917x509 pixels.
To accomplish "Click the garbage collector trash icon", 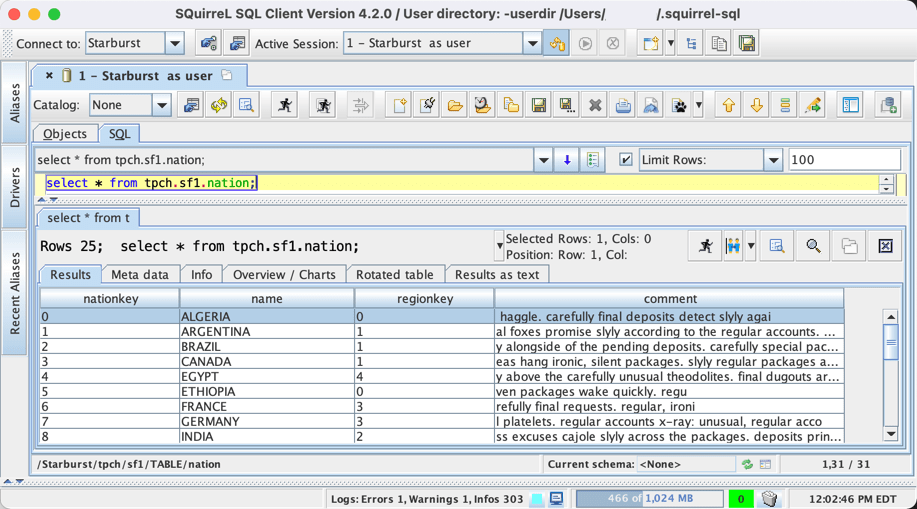I will (770, 499).
